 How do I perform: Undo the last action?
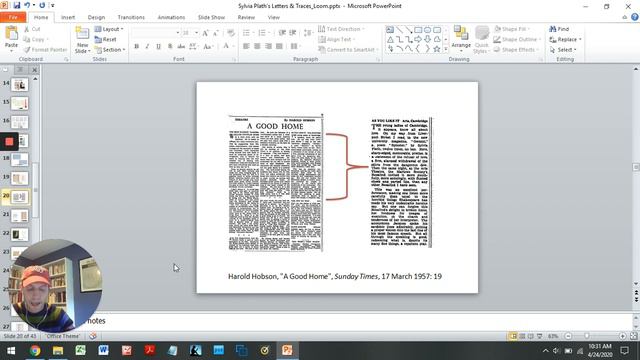(x=27, y=5)
